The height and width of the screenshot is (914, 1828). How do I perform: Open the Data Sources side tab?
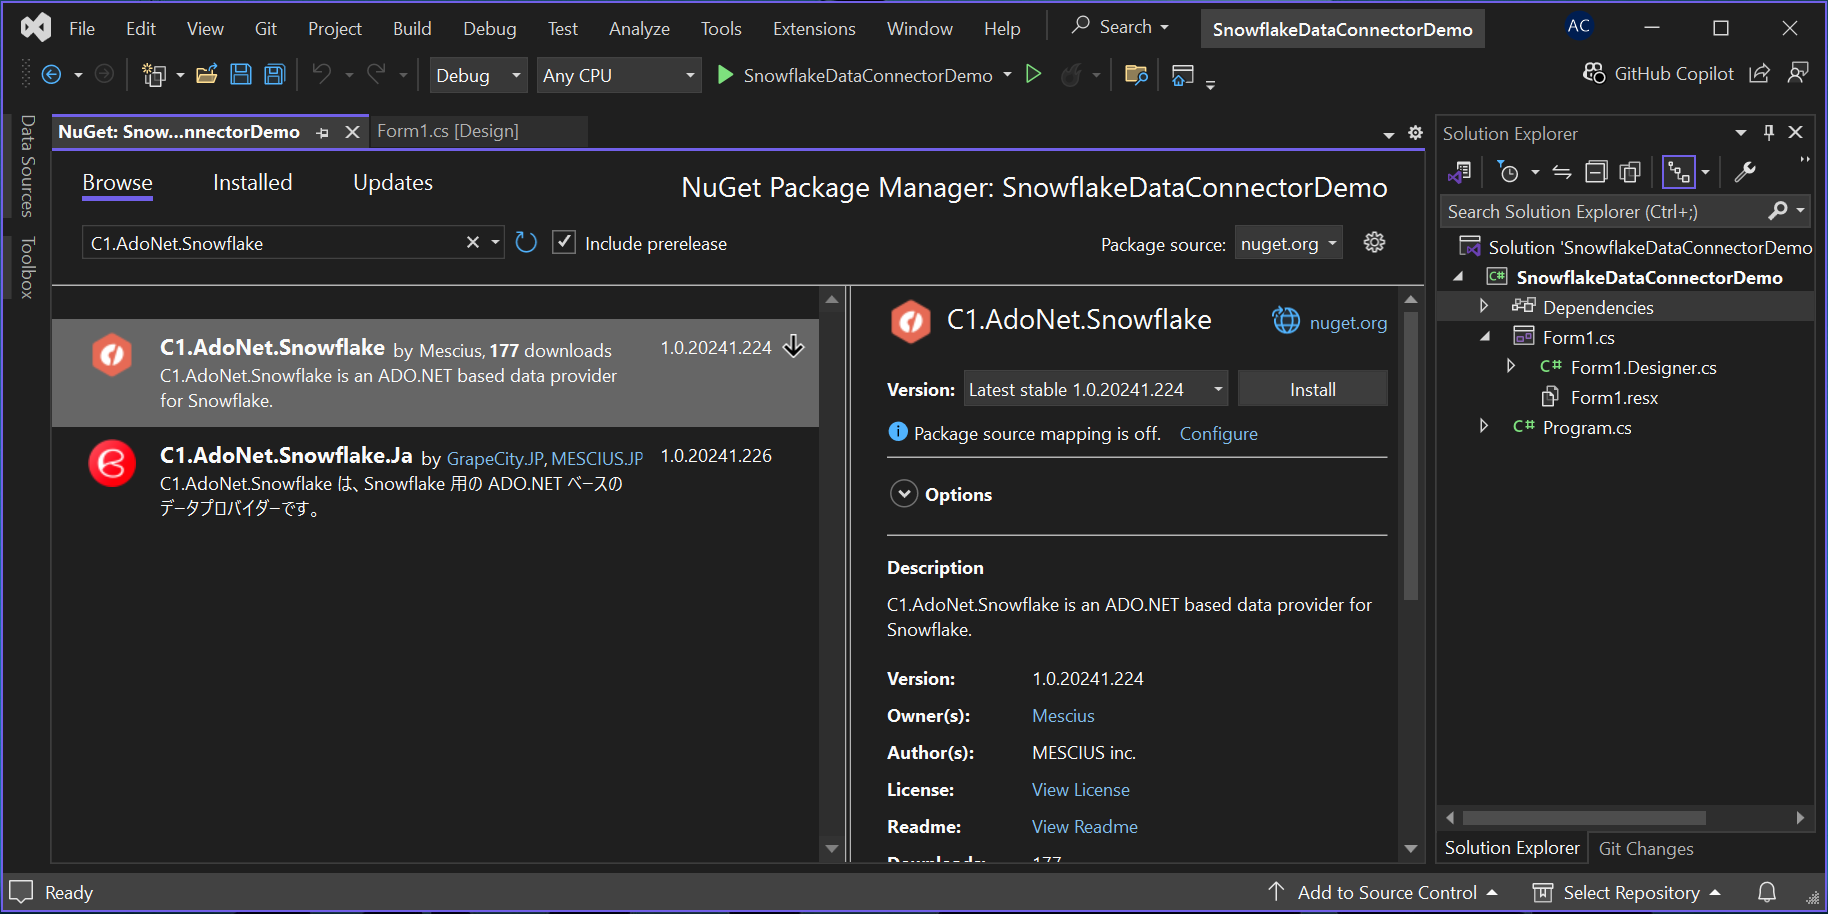pyautogui.click(x=27, y=166)
